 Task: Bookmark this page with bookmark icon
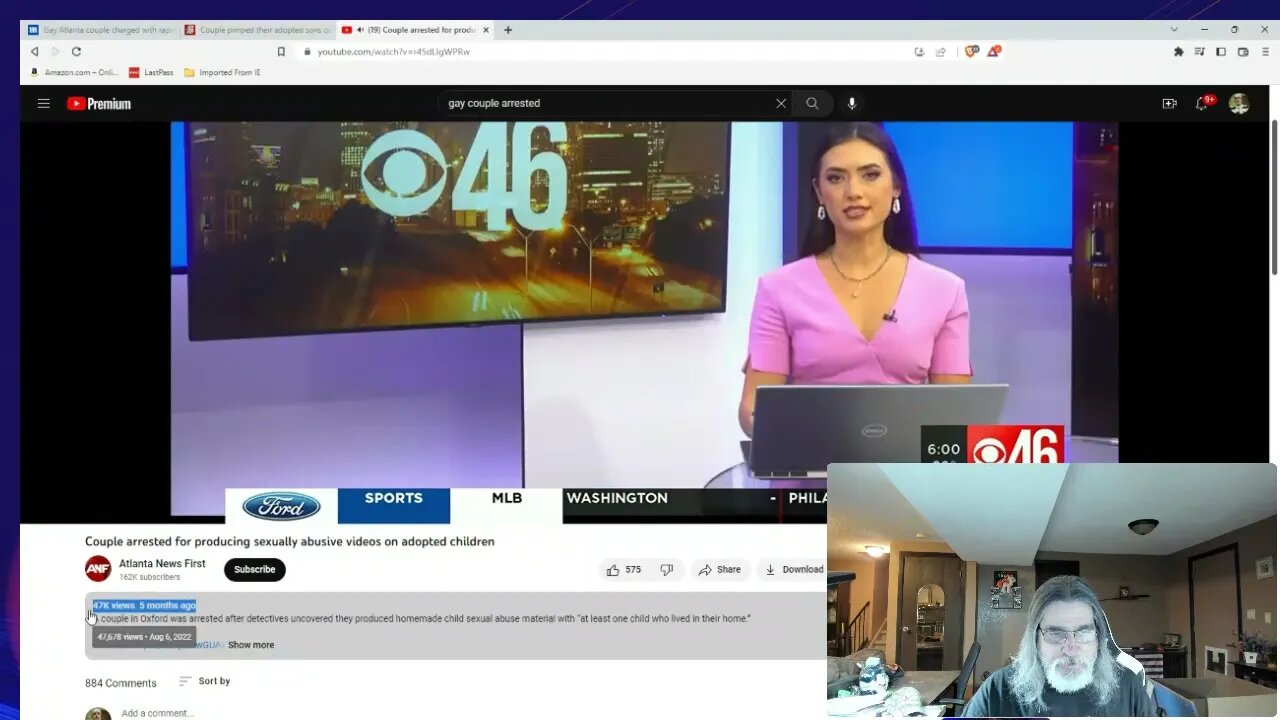pos(281,51)
